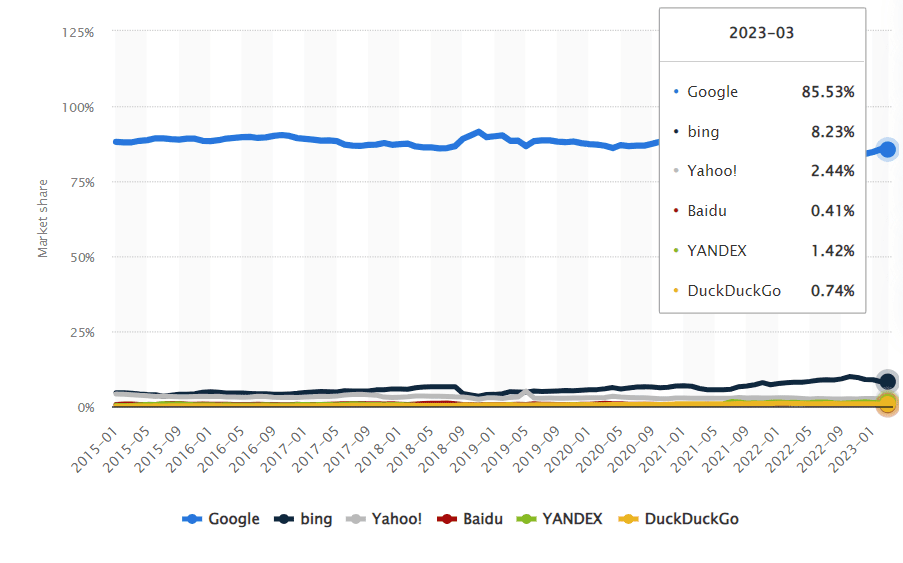Screen dimensions: 903x563
Task: Click the Google data point at 2023-03
Action: (x=887, y=150)
